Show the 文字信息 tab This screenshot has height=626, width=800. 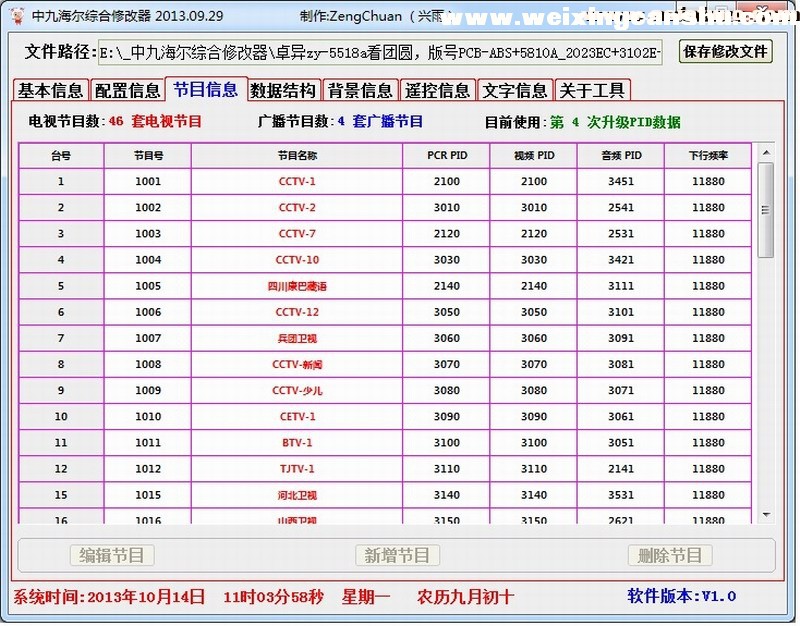click(x=515, y=91)
